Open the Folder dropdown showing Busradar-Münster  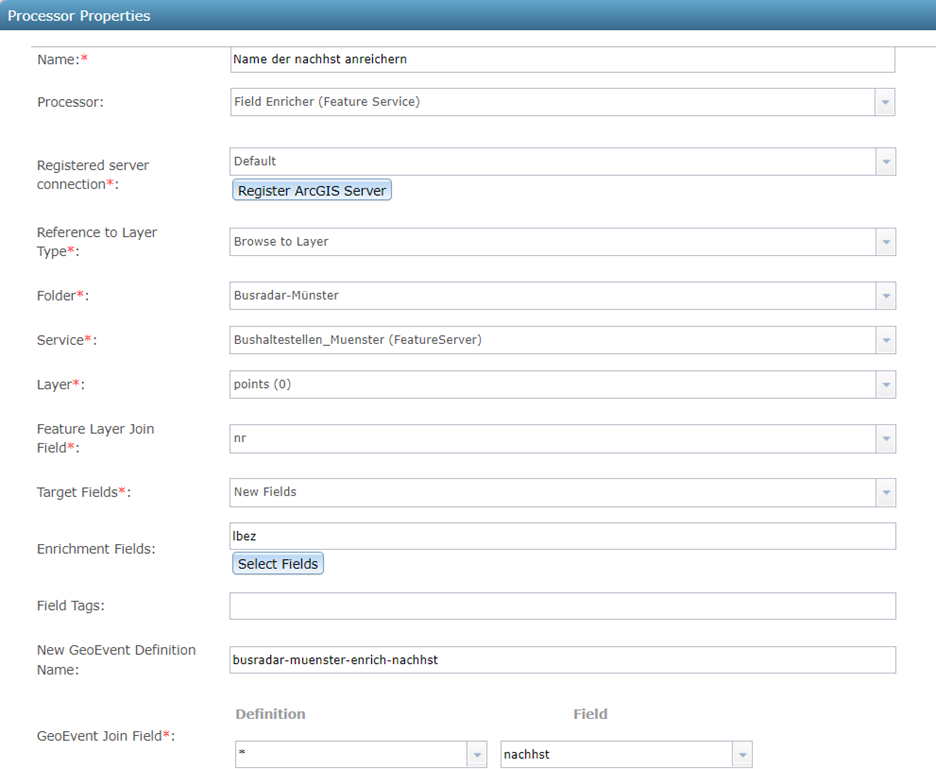click(886, 296)
